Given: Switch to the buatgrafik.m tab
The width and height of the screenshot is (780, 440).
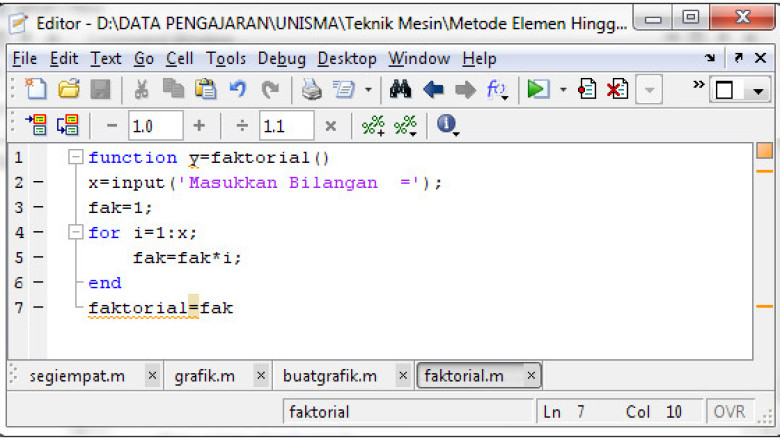Looking at the screenshot, I should pyautogui.click(x=330, y=376).
